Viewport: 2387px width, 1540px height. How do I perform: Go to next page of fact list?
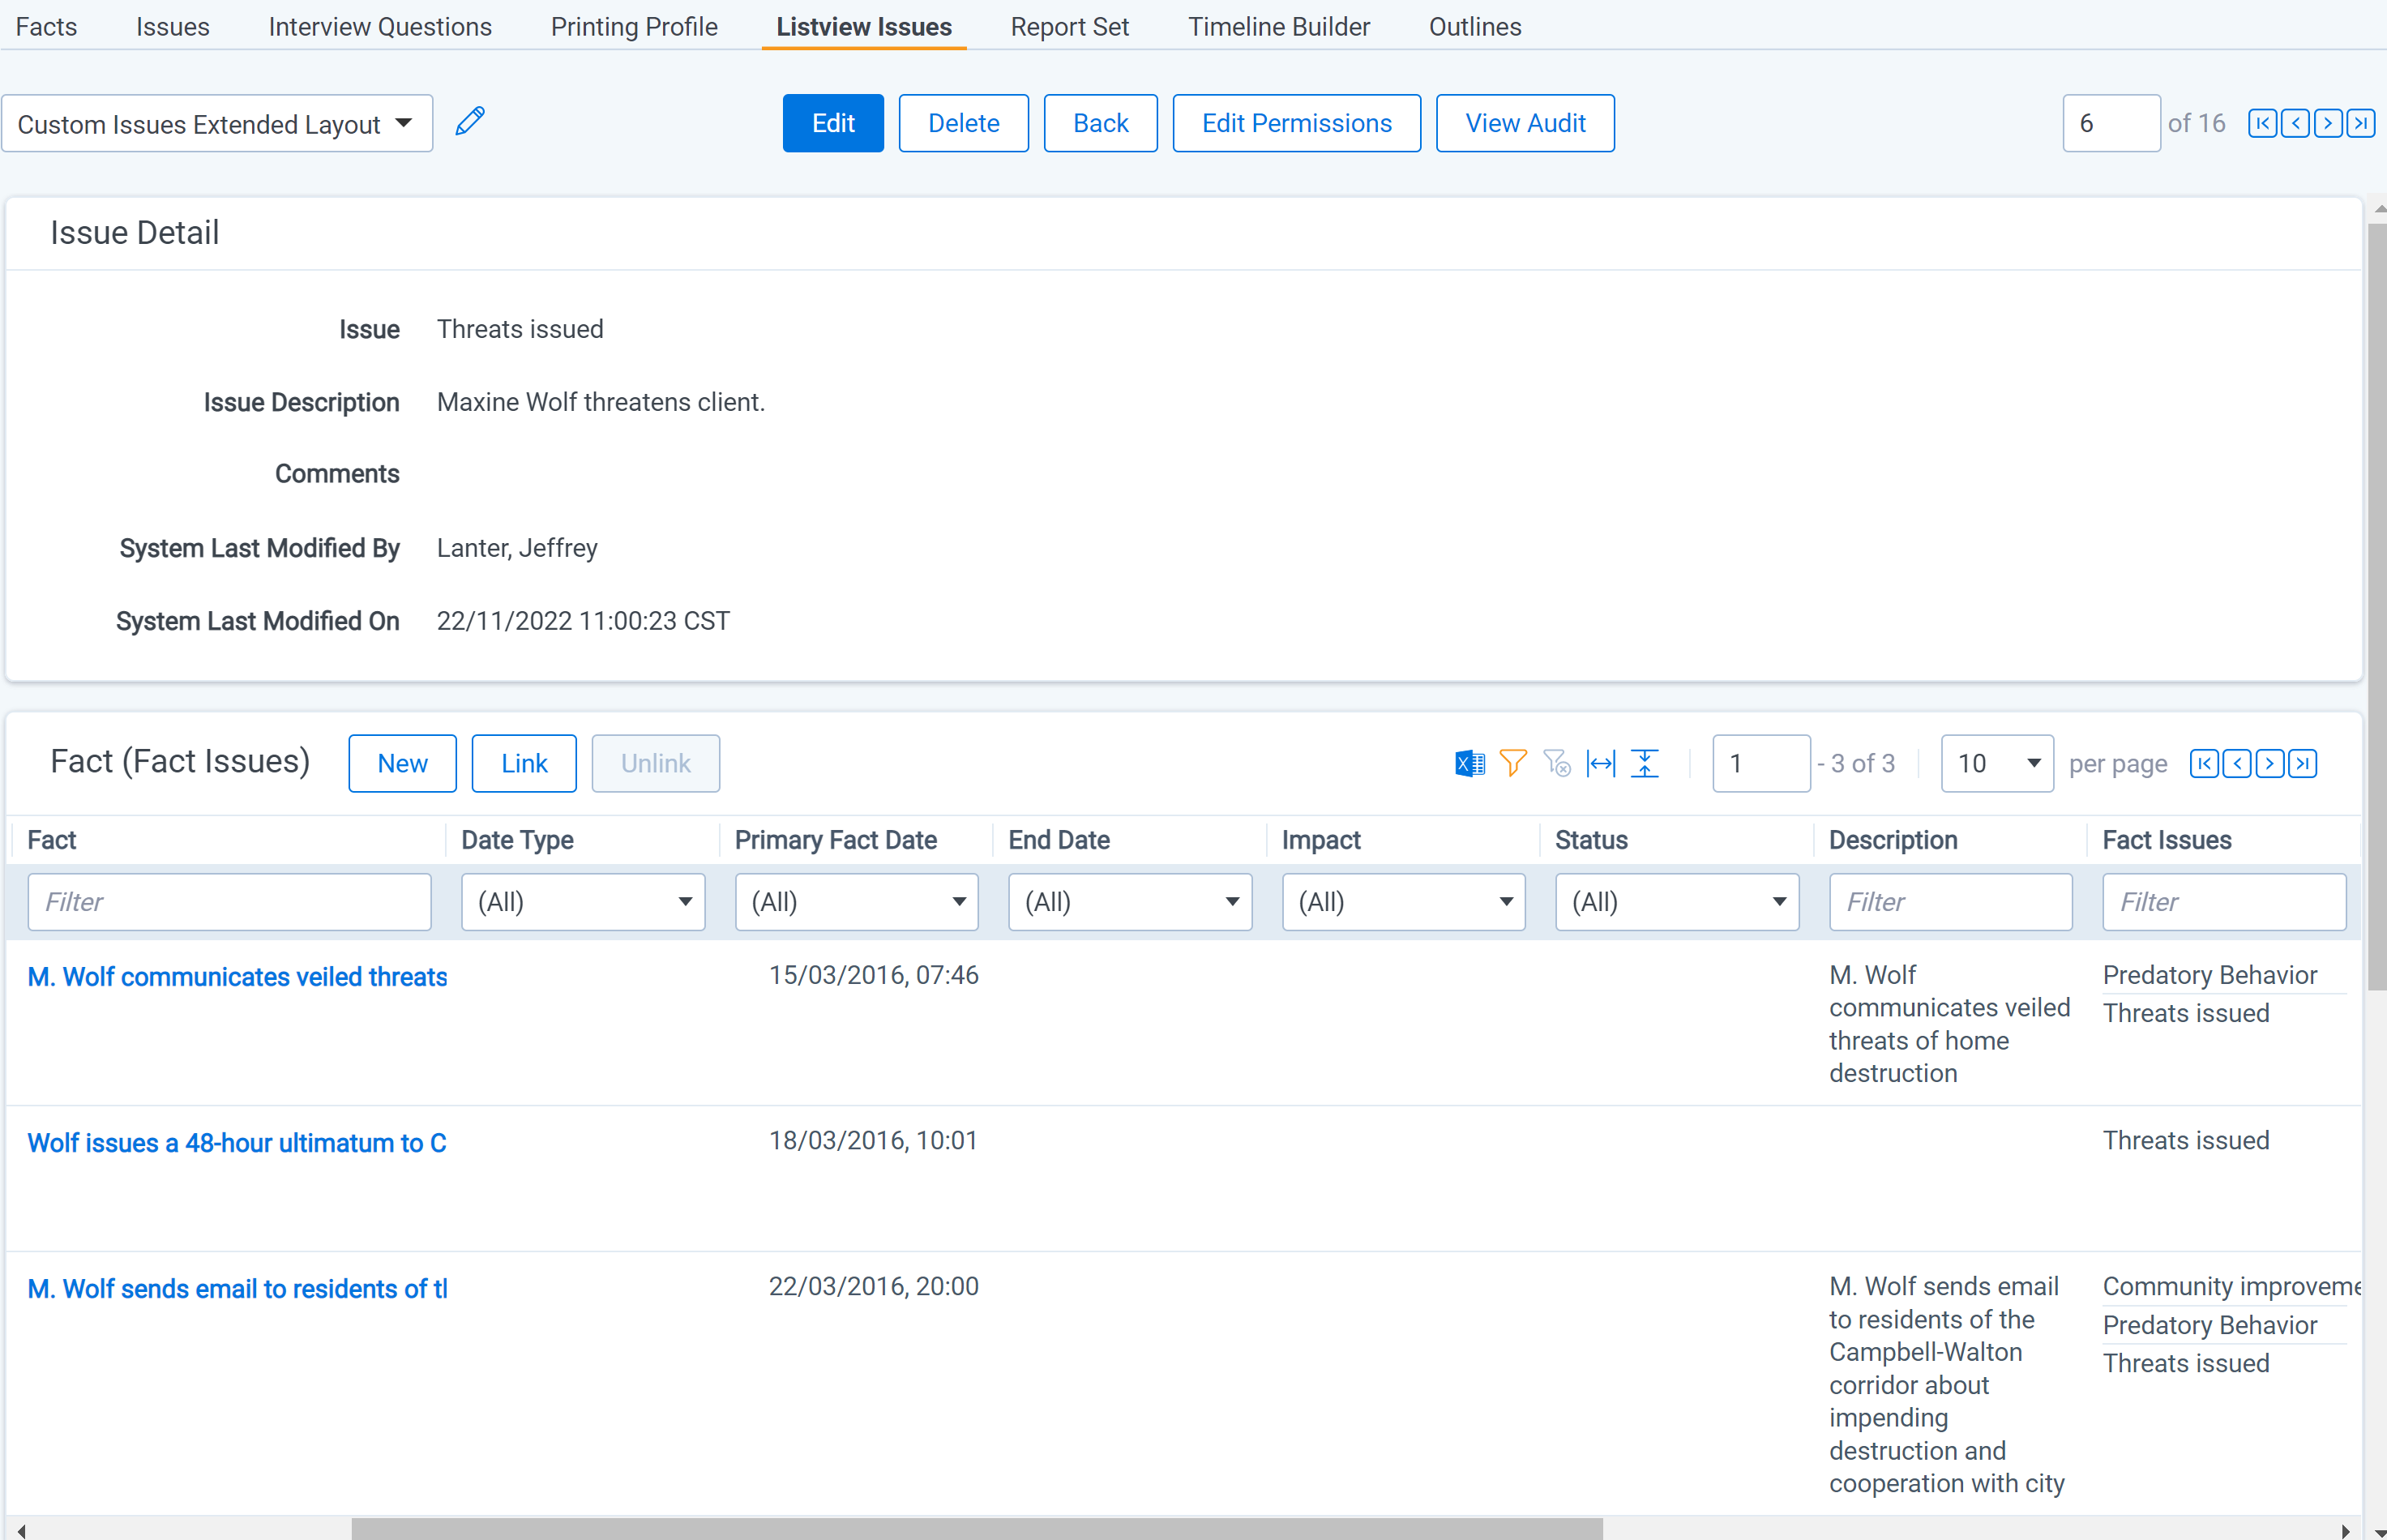[x=2270, y=764]
